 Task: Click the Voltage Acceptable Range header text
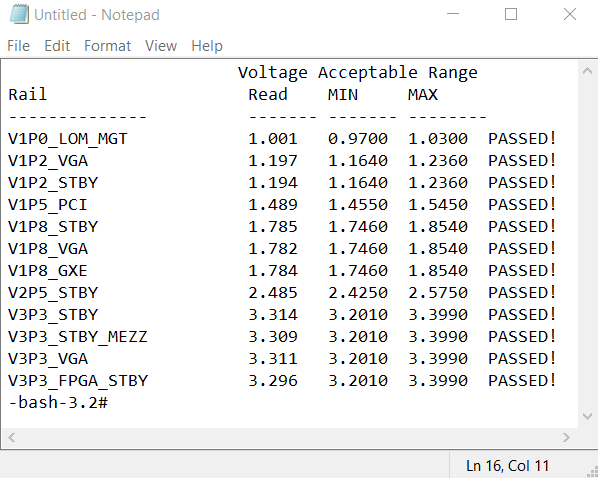[358, 72]
